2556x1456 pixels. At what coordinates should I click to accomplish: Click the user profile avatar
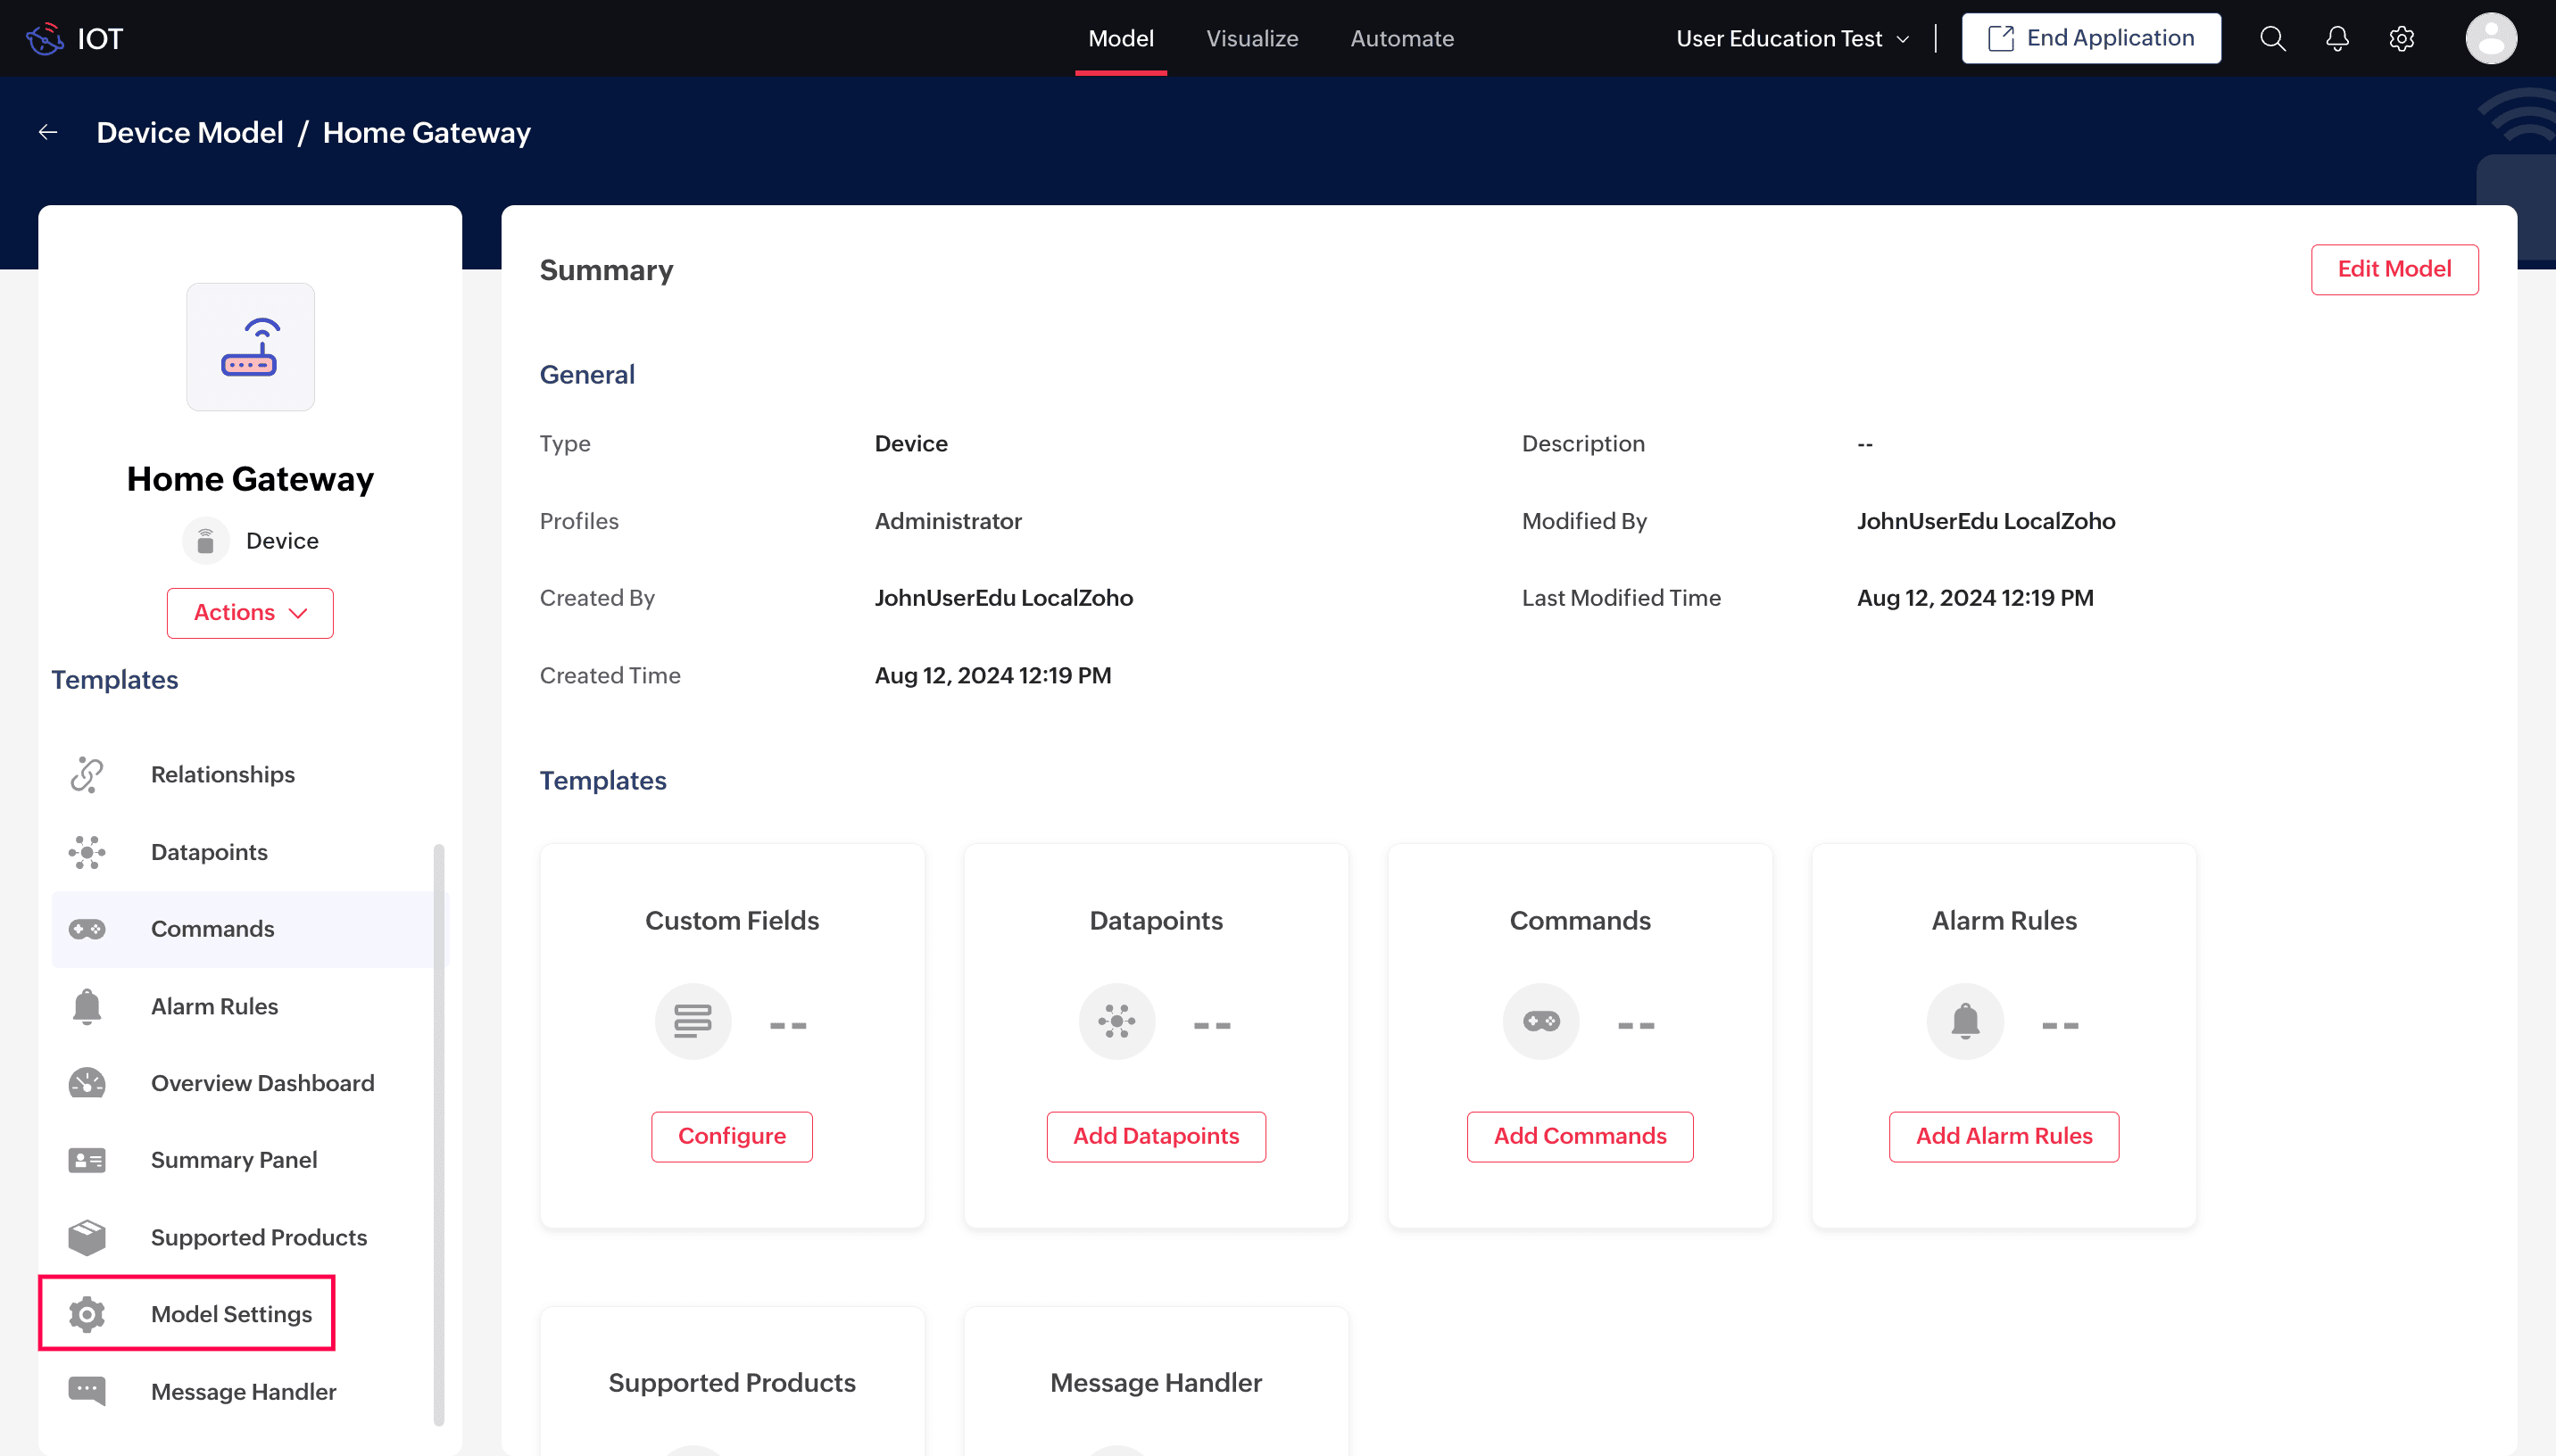(2490, 38)
